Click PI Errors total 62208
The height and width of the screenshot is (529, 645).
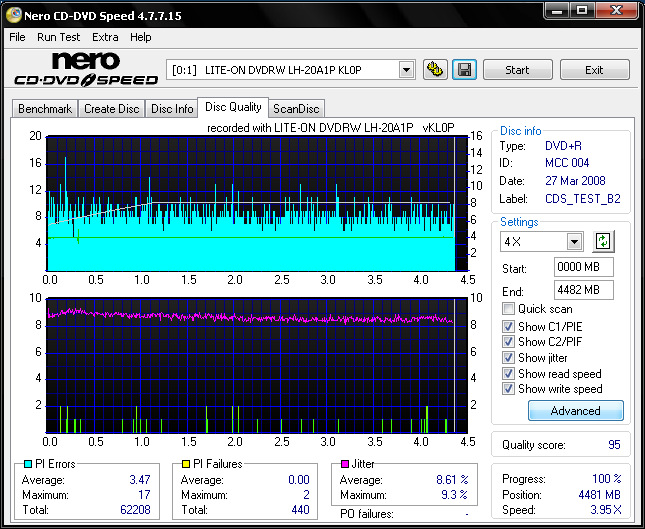[x=135, y=510]
